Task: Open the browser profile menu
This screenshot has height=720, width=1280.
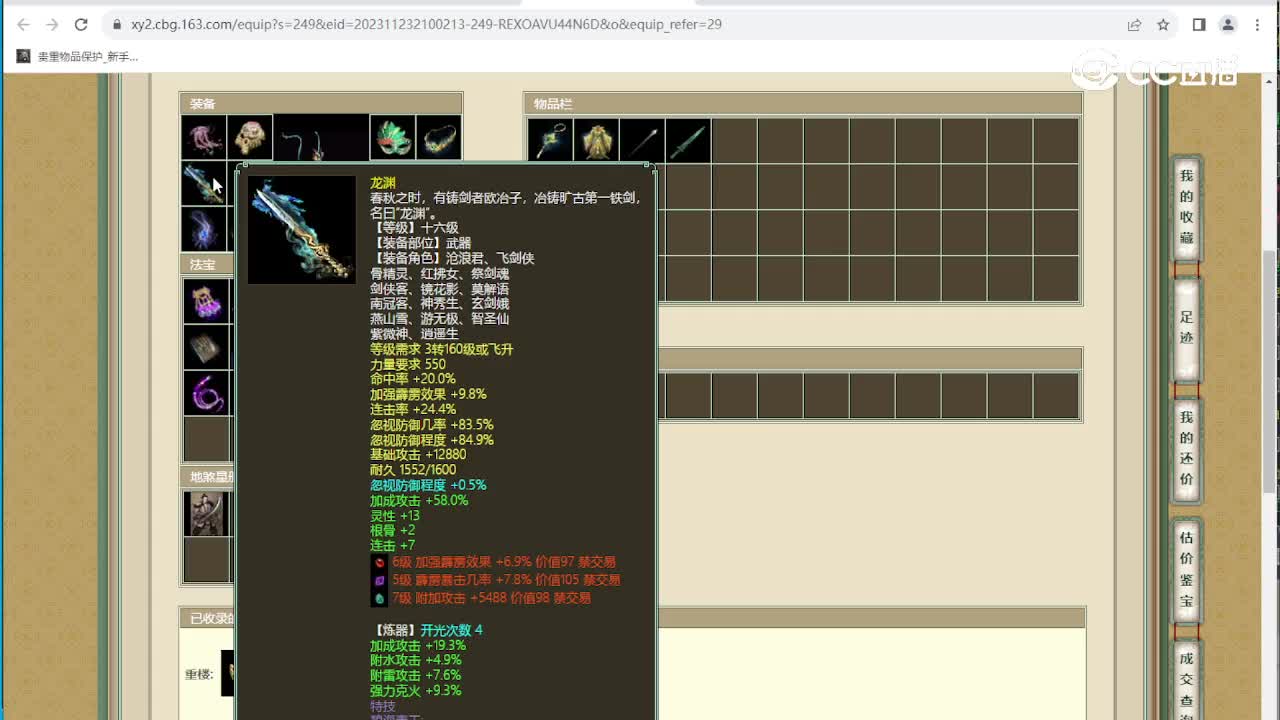Action: pos(1228,24)
